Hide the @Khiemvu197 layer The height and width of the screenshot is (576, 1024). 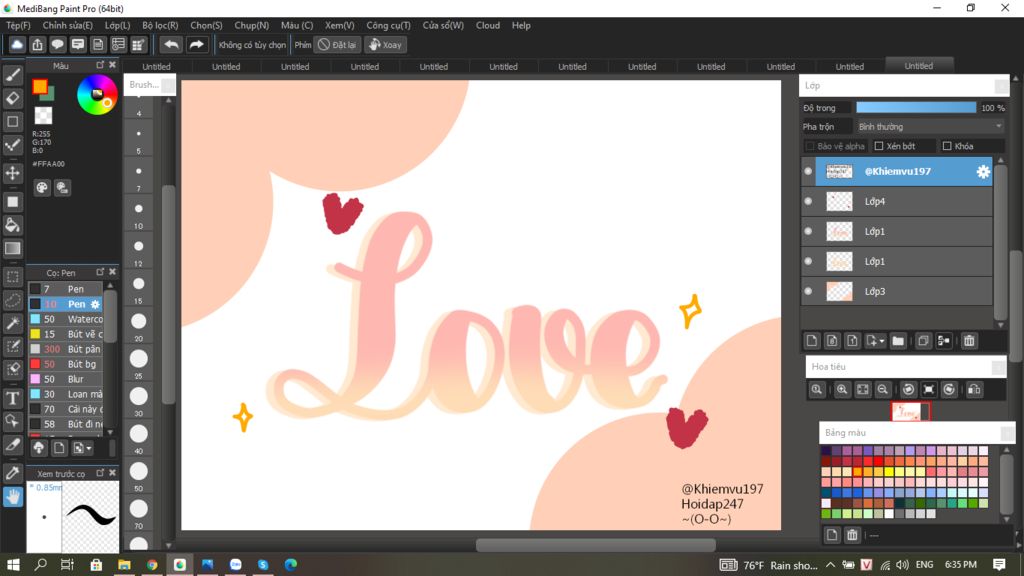pyautogui.click(x=808, y=171)
